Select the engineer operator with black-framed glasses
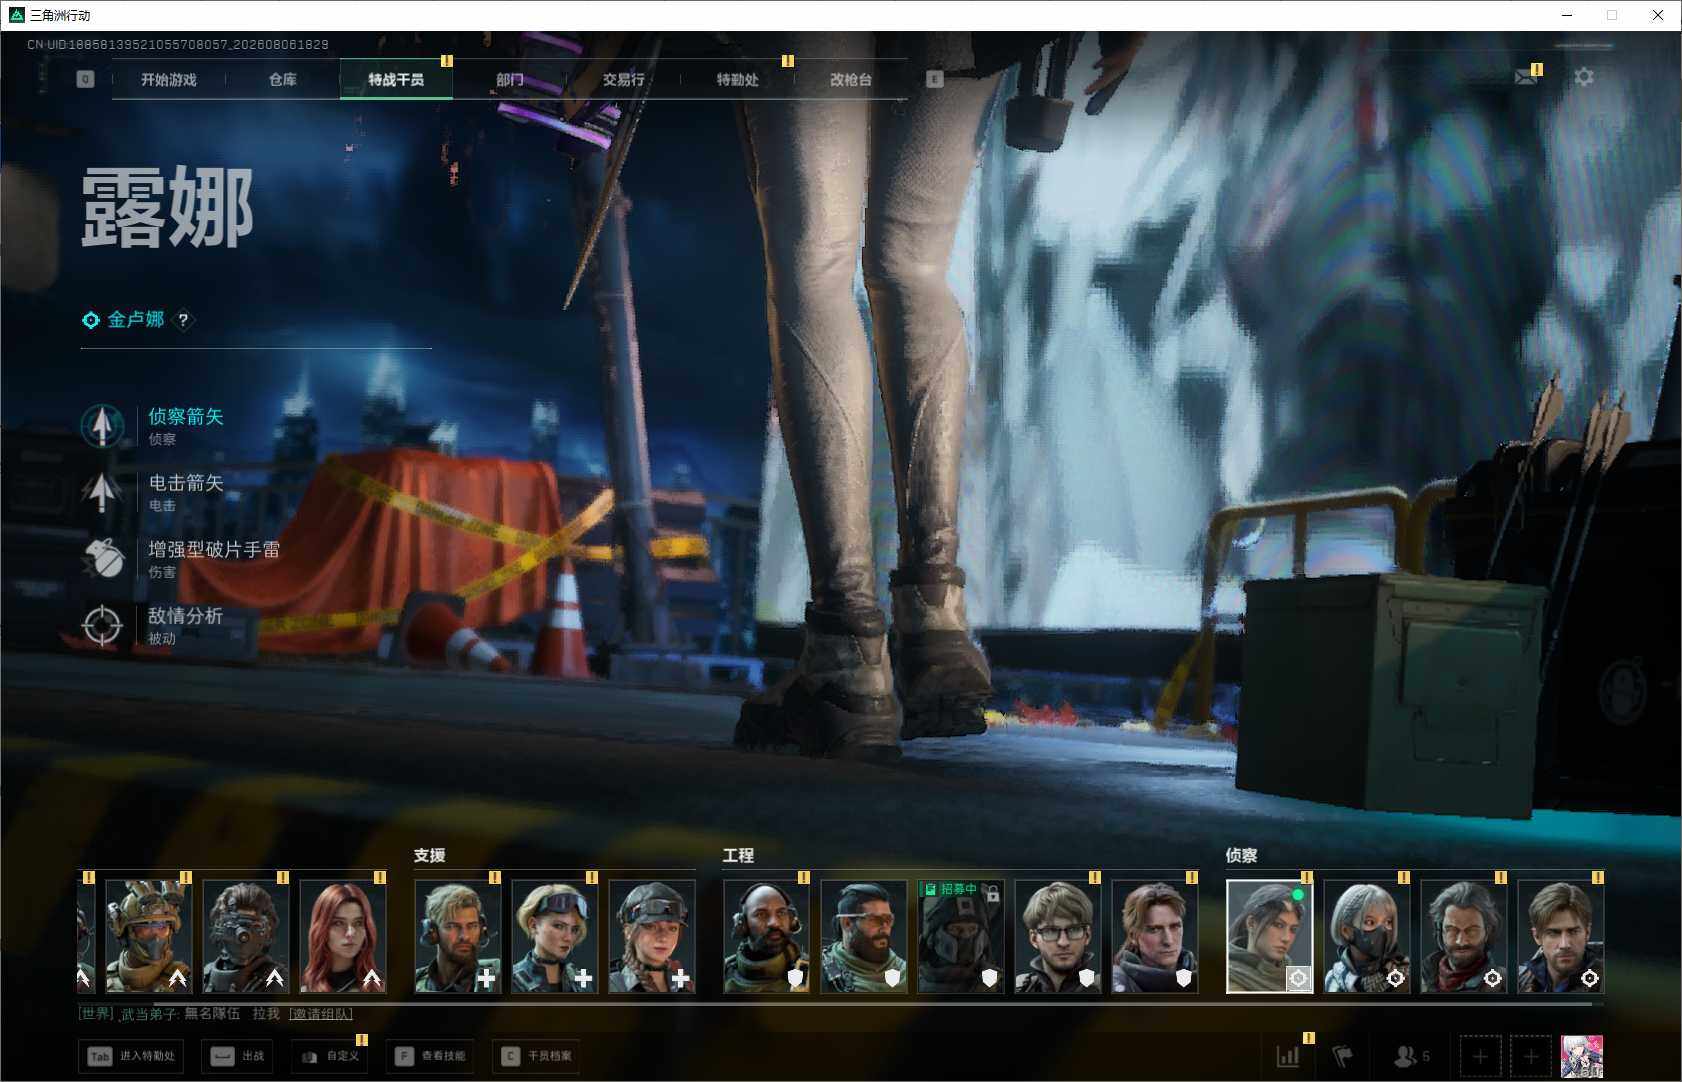 pyautogui.click(x=1058, y=936)
